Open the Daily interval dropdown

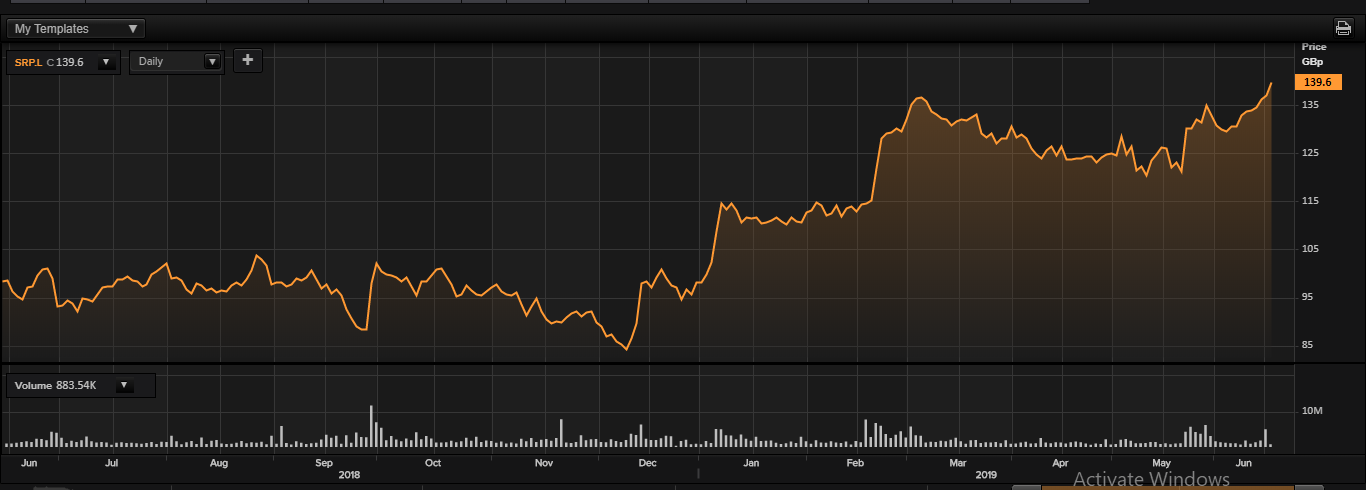coord(177,62)
